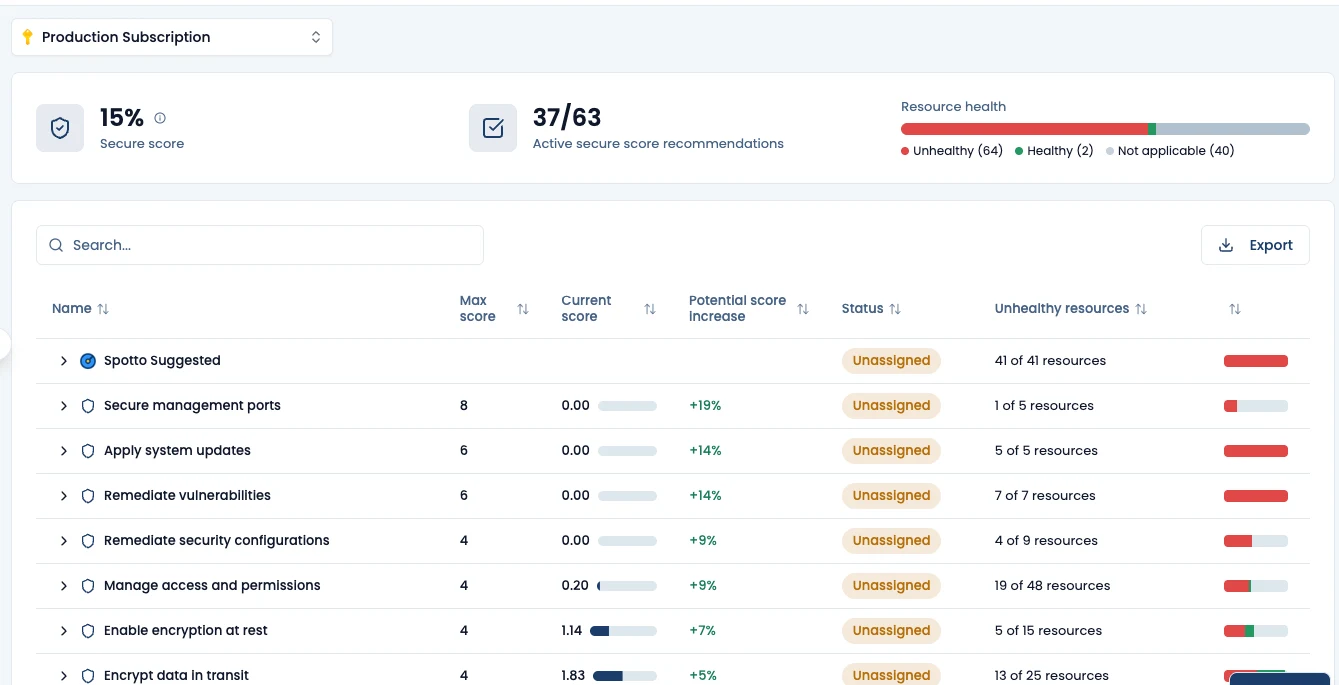The width and height of the screenshot is (1339, 685).
Task: Click the 1.83 current score value
Action: pos(573,676)
